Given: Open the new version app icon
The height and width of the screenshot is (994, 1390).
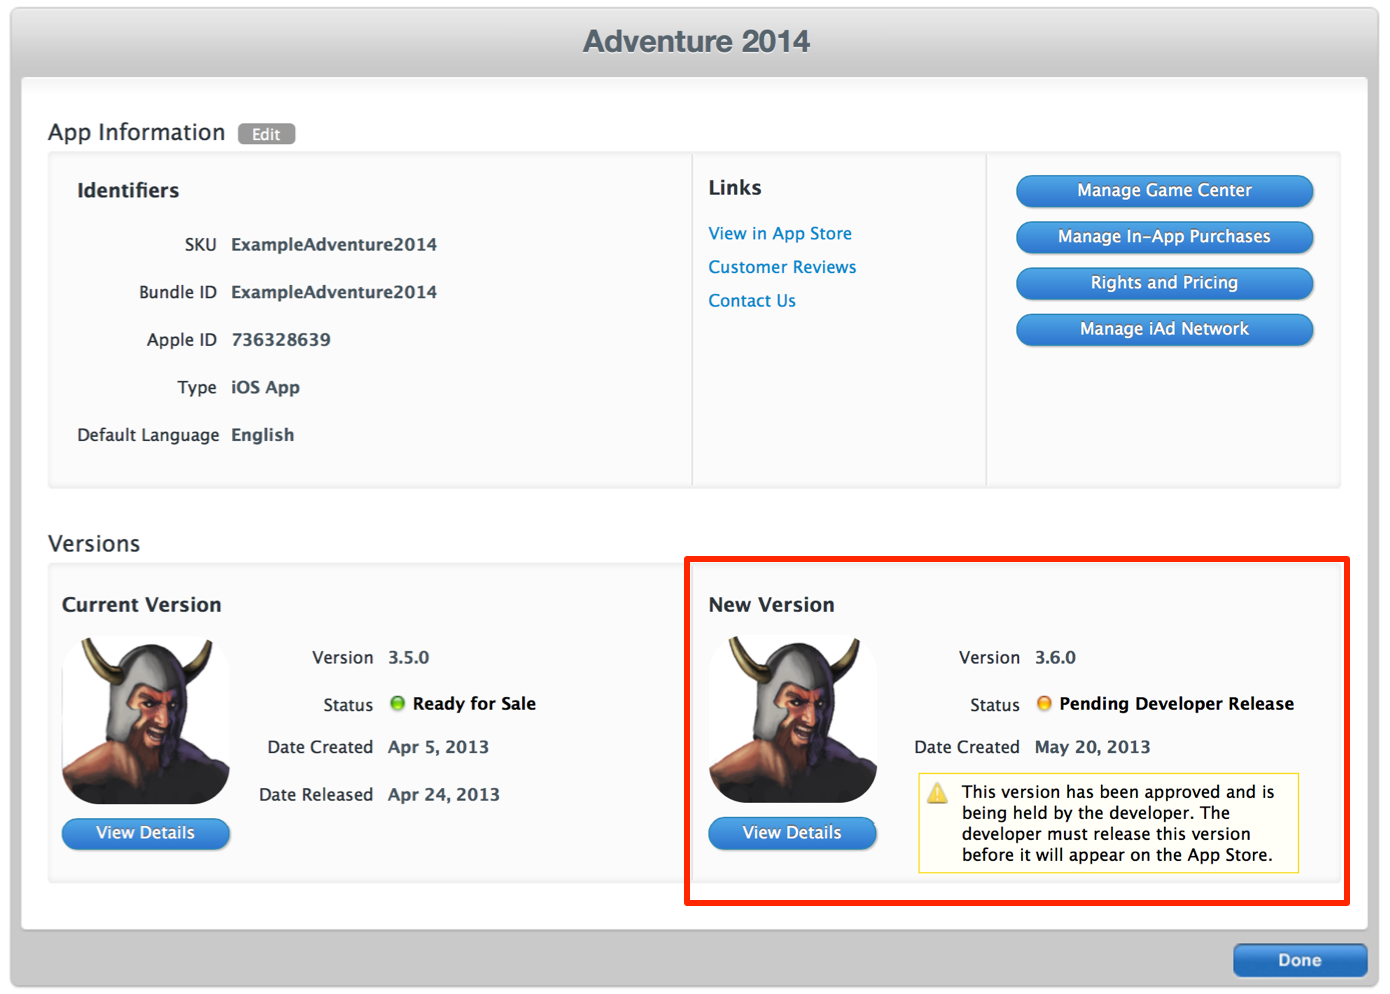Looking at the screenshot, I should [792, 719].
